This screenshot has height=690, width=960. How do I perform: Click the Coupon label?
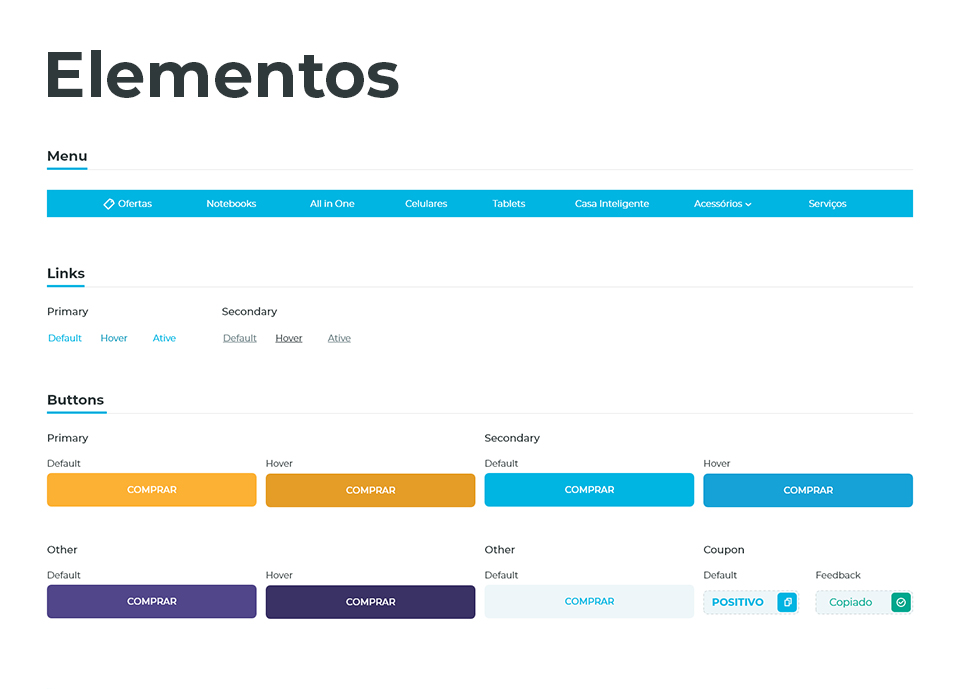tap(724, 550)
